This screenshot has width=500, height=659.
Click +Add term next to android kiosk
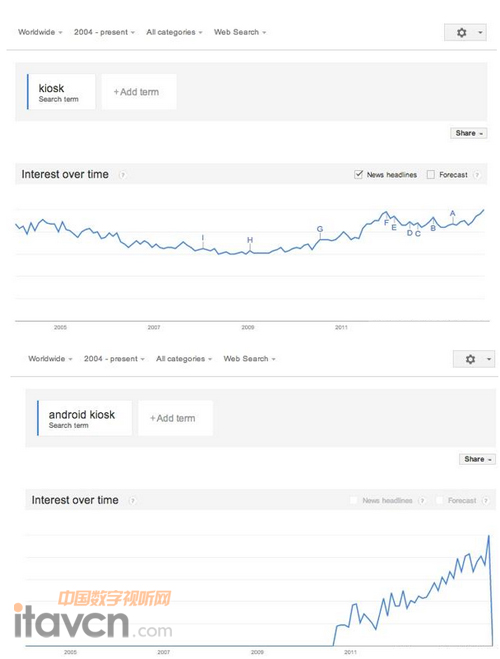[175, 418]
